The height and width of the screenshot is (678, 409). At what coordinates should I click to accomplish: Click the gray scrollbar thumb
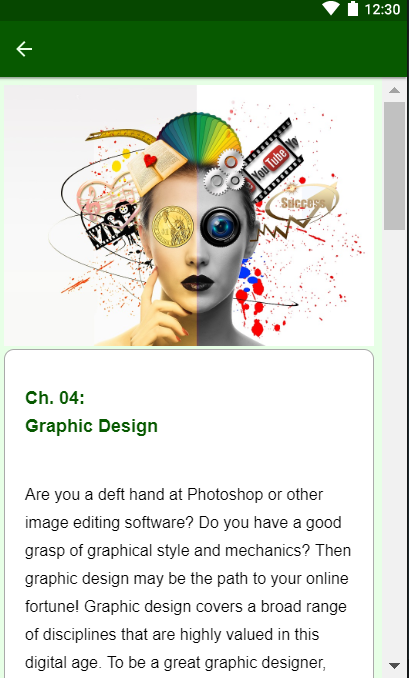[394, 166]
